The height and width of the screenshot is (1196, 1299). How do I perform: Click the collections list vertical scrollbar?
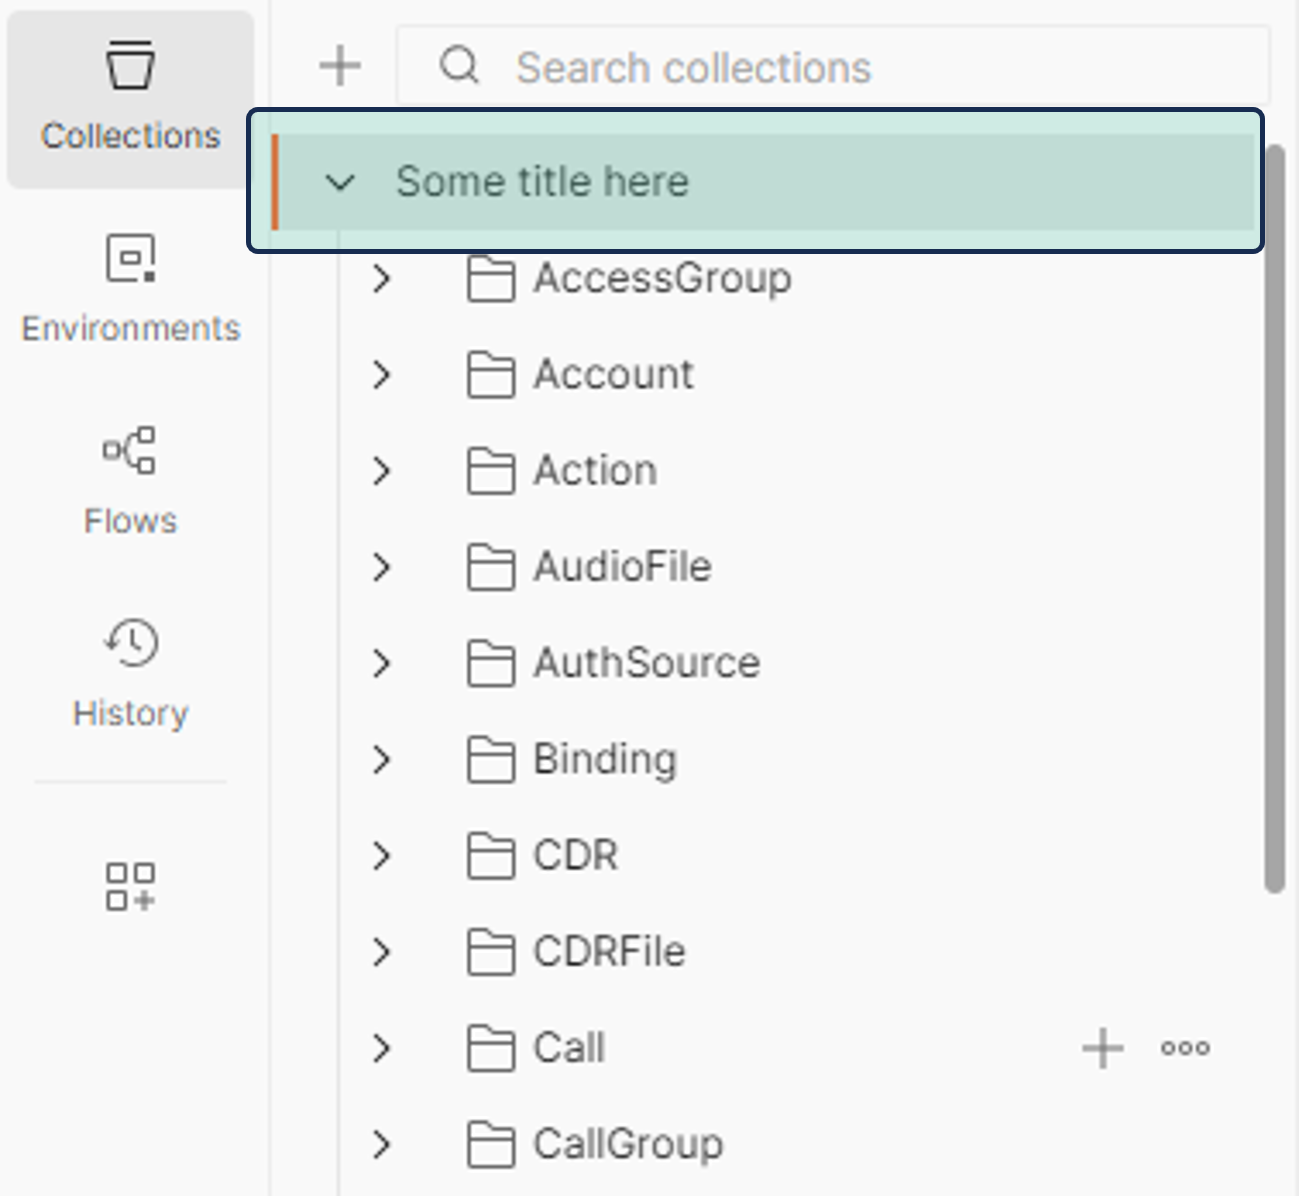tap(1274, 518)
